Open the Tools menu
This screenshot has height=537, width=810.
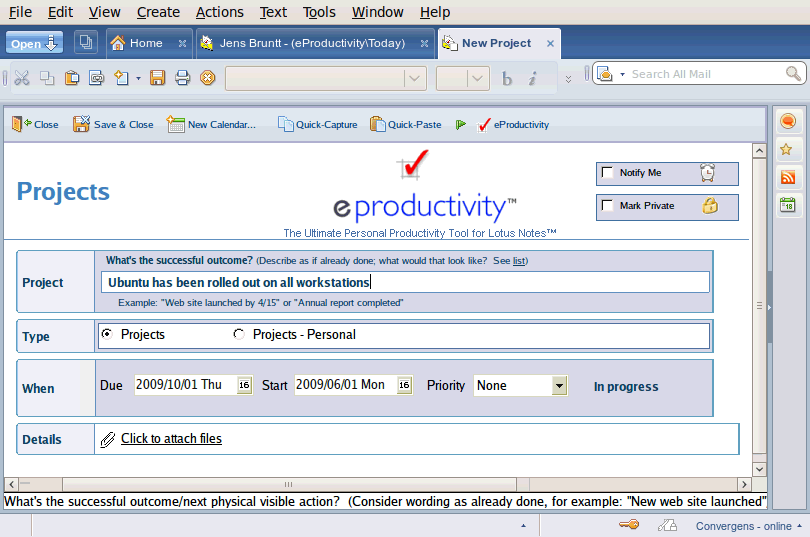pos(319,12)
